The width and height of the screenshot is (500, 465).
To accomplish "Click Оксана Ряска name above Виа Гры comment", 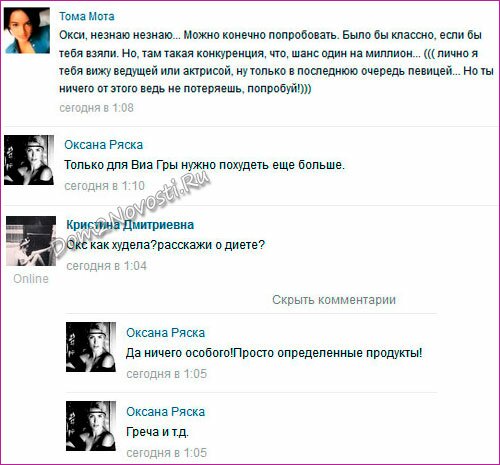I will (104, 145).
